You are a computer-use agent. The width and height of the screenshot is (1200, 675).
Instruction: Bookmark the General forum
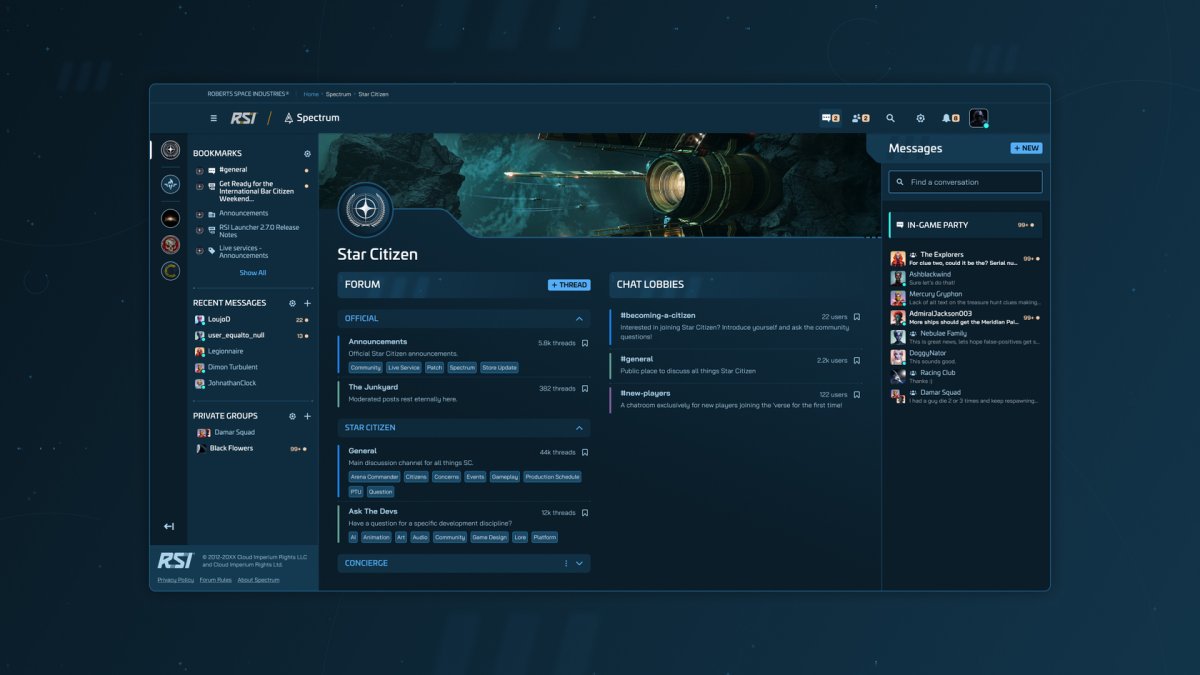click(x=585, y=452)
